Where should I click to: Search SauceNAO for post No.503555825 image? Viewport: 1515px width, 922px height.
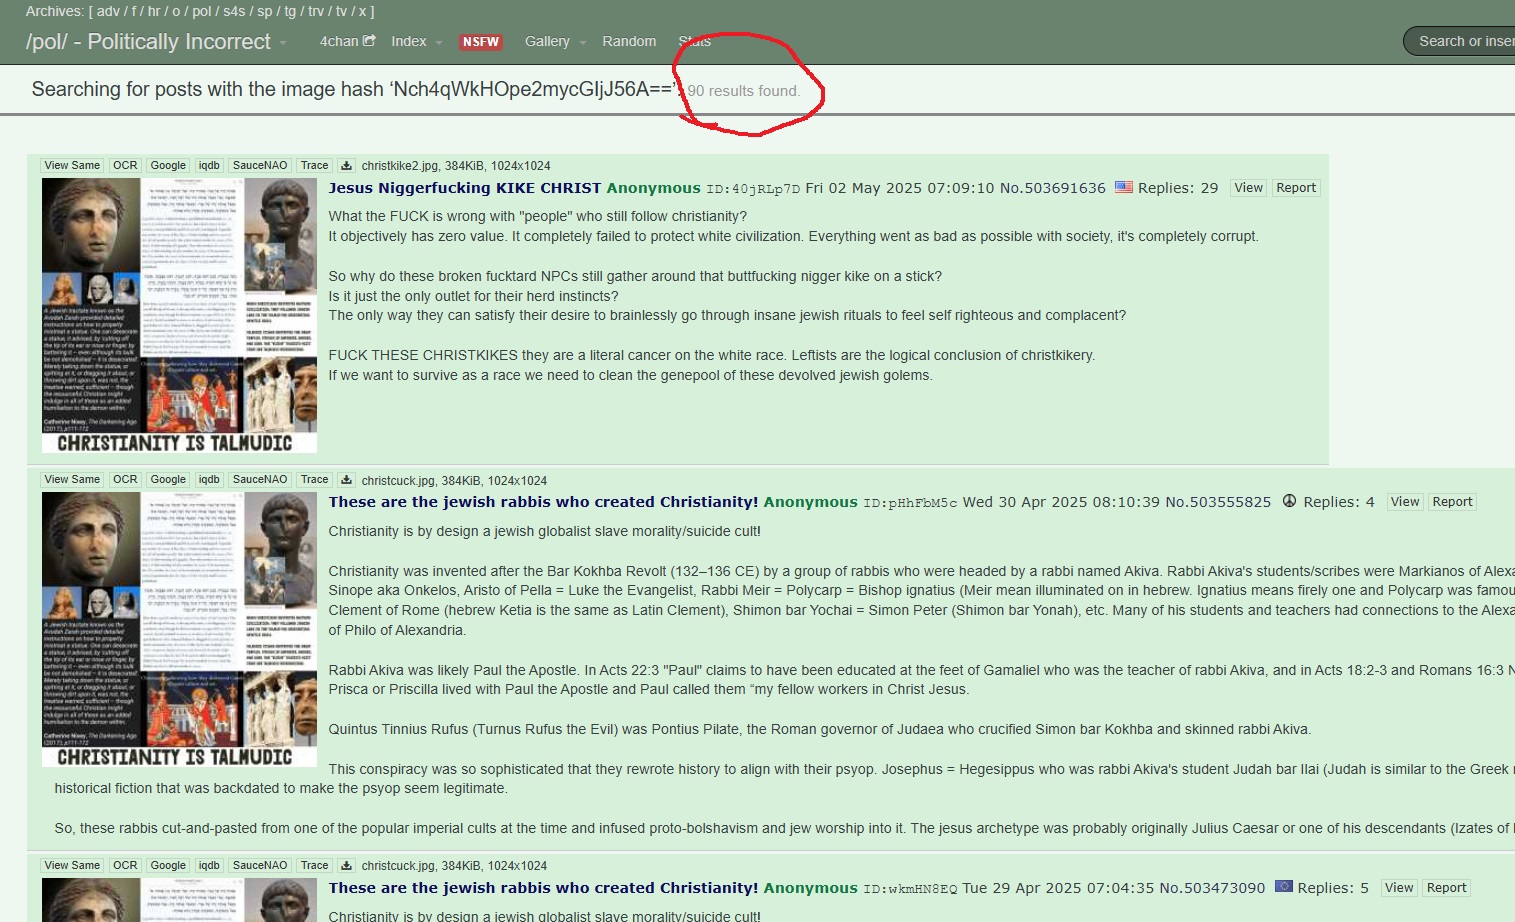[260, 480]
